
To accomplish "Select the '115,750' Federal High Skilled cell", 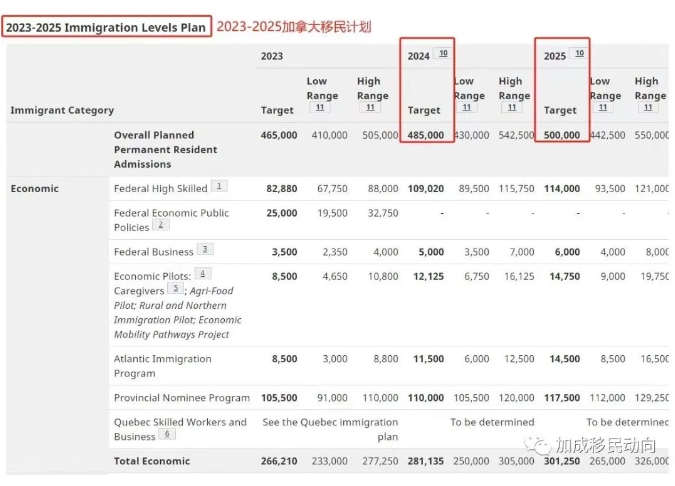I will point(516,189).
